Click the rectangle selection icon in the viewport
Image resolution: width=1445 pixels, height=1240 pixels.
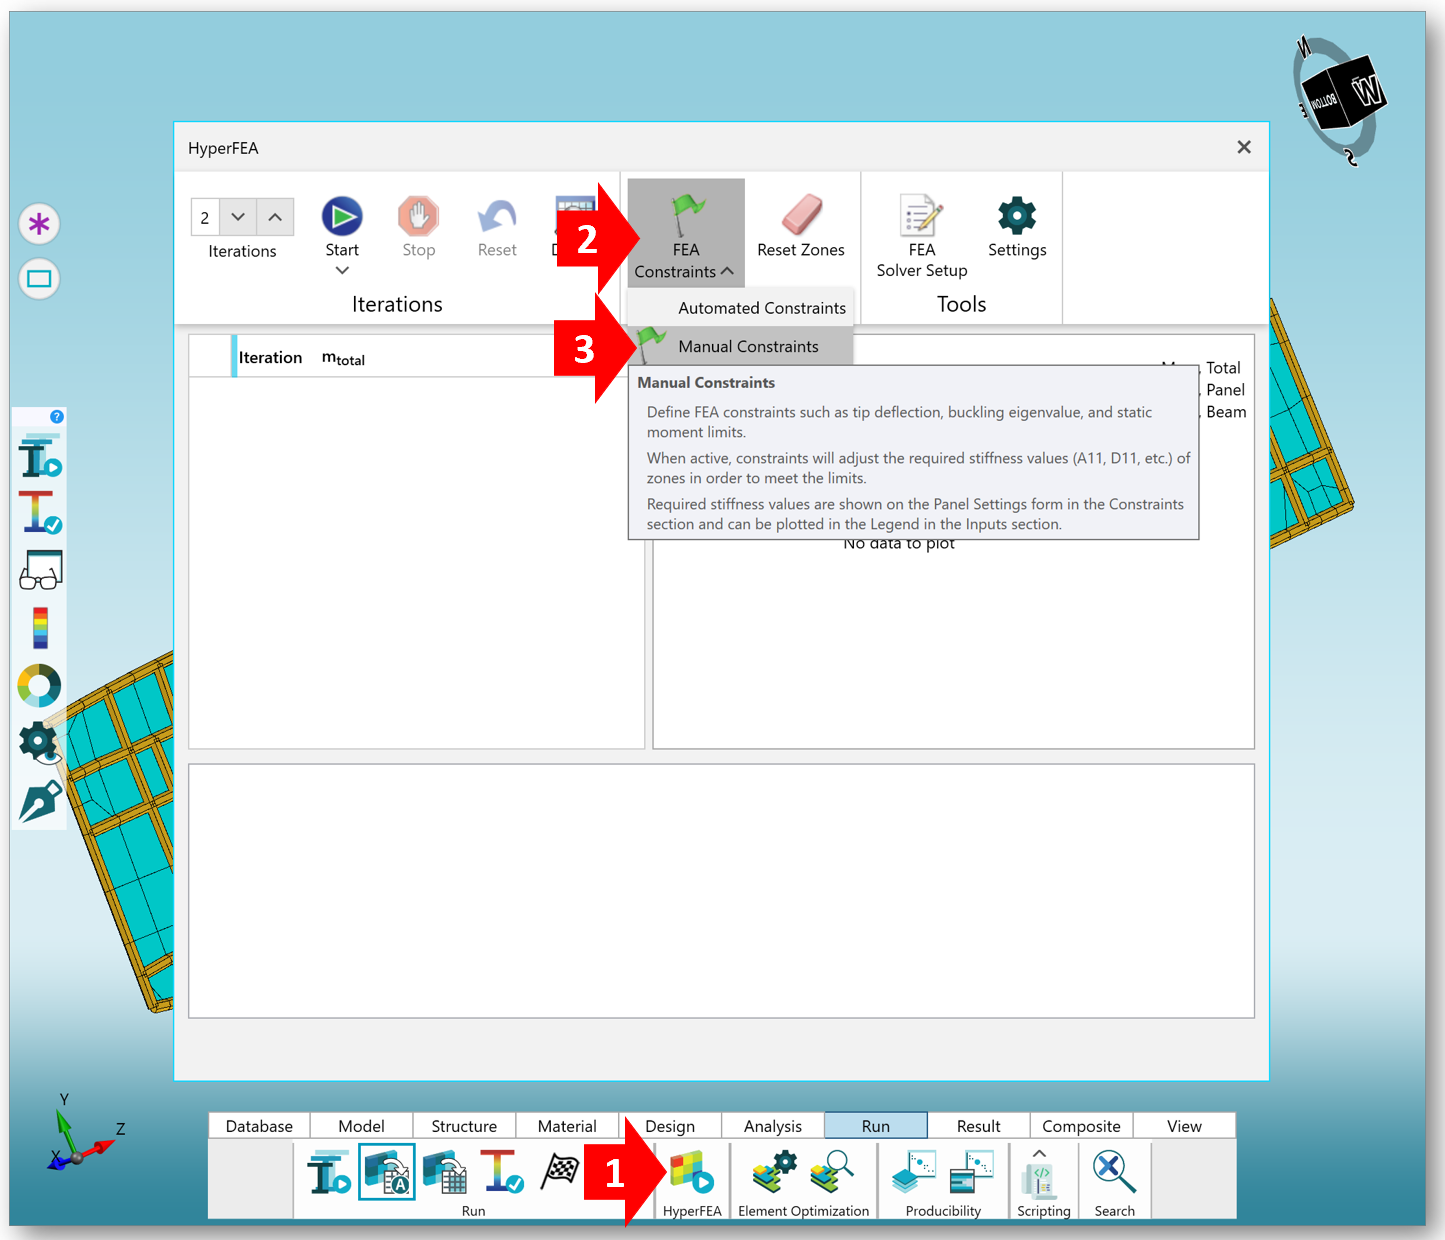point(39,279)
